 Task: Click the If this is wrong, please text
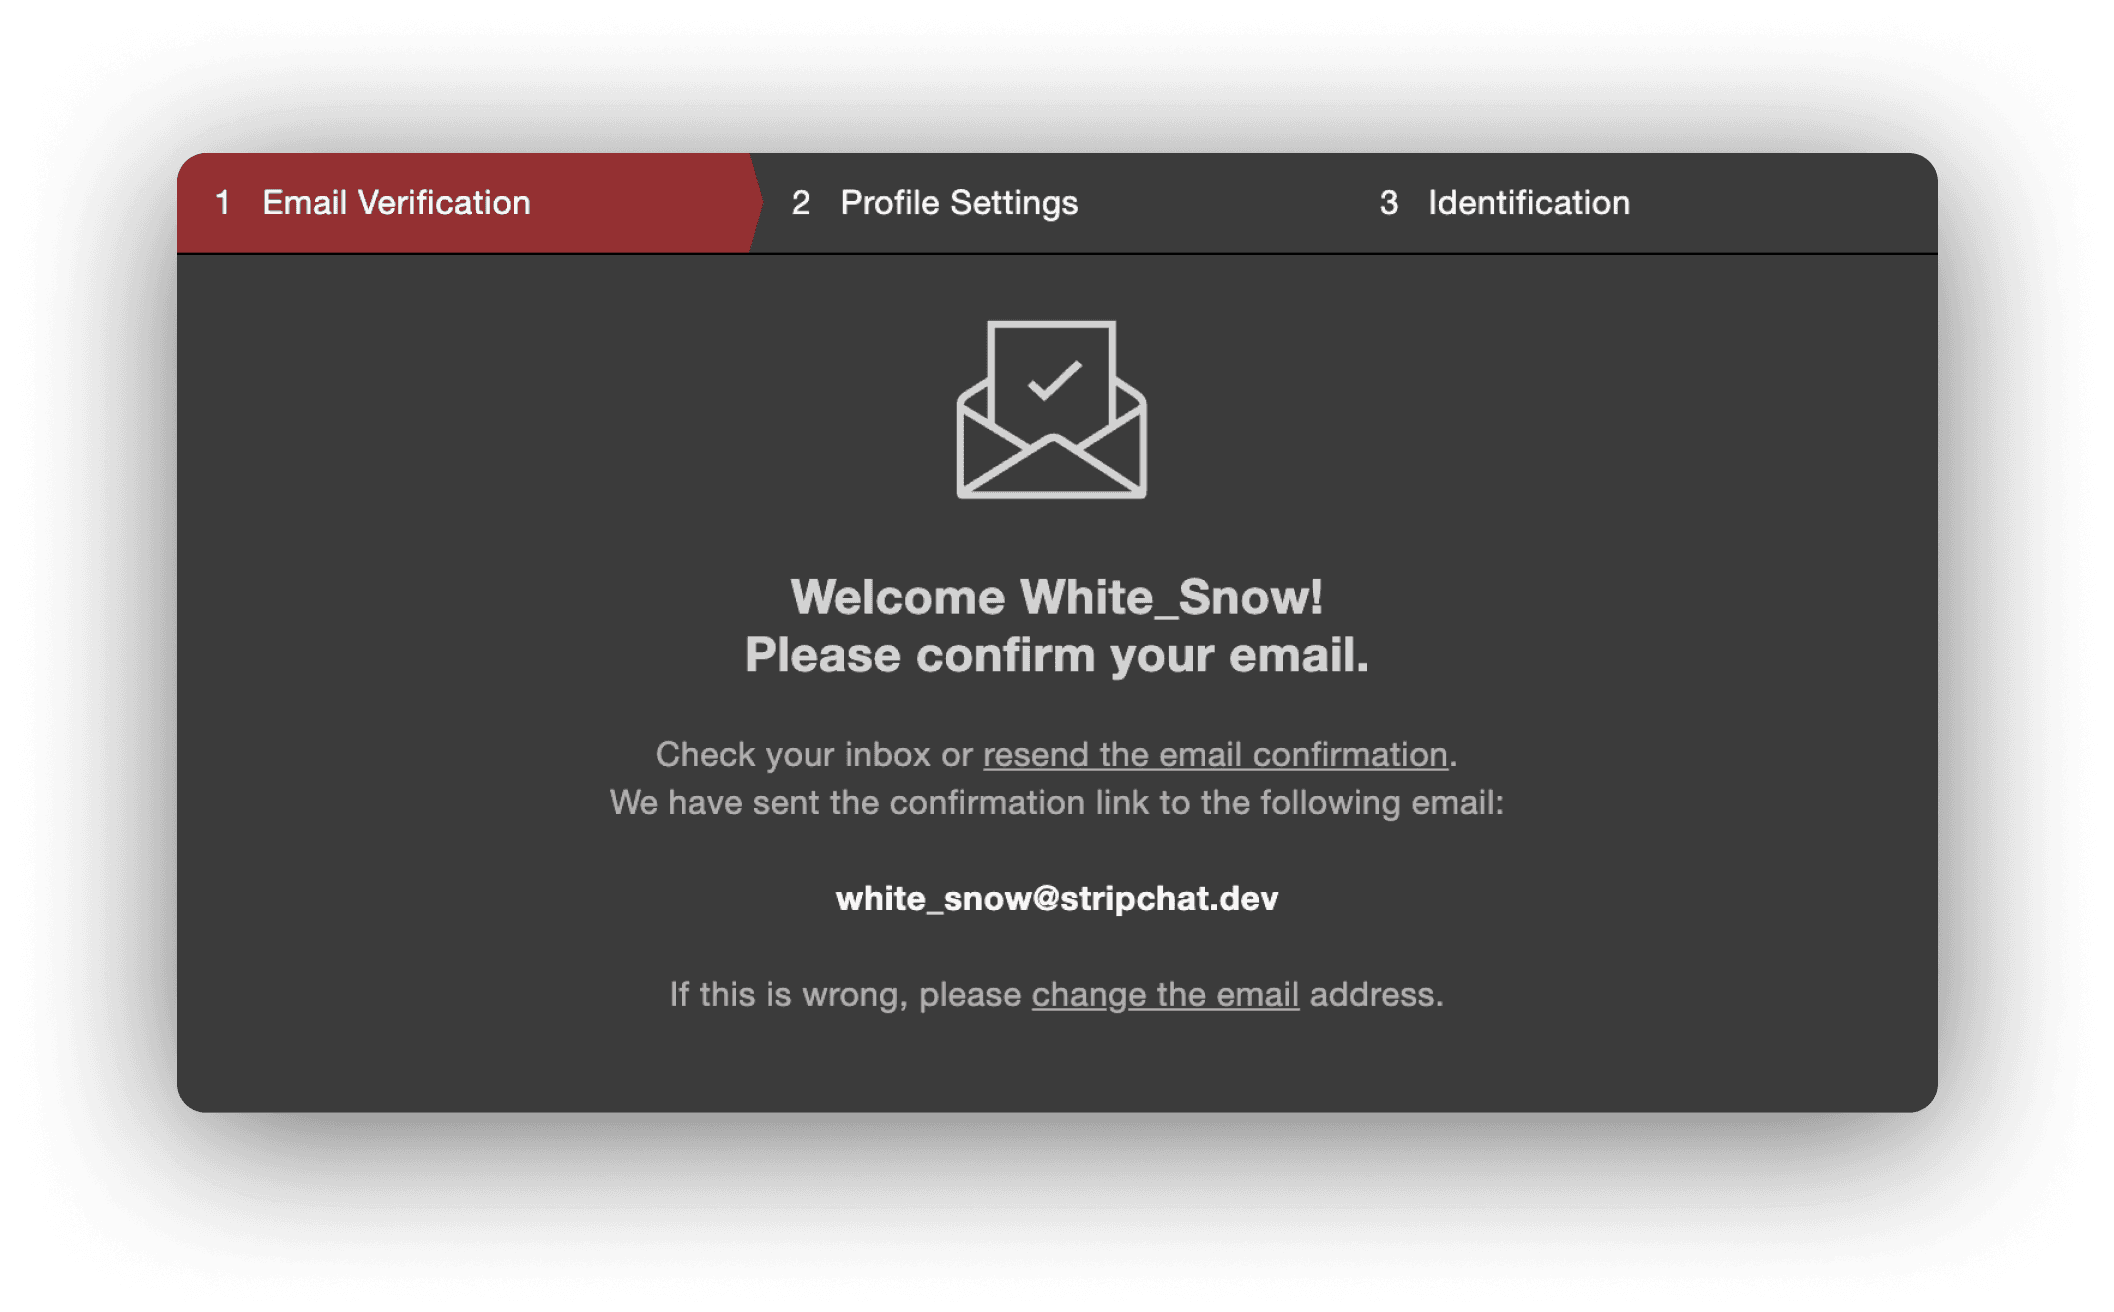(x=845, y=994)
